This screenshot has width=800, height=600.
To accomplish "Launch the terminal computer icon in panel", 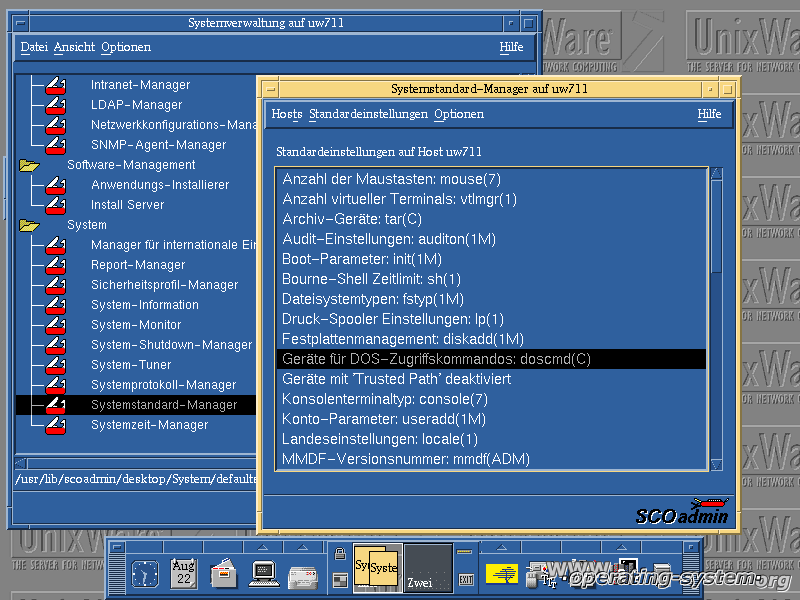I will tap(264, 573).
